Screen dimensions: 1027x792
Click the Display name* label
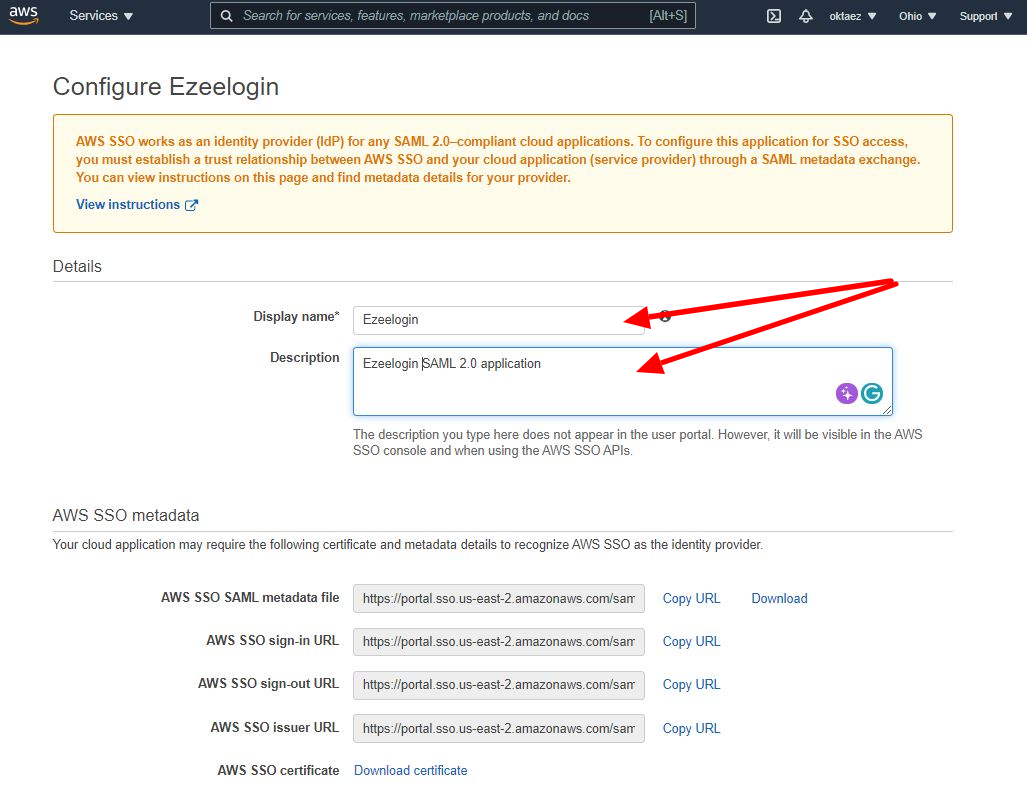[296, 316]
